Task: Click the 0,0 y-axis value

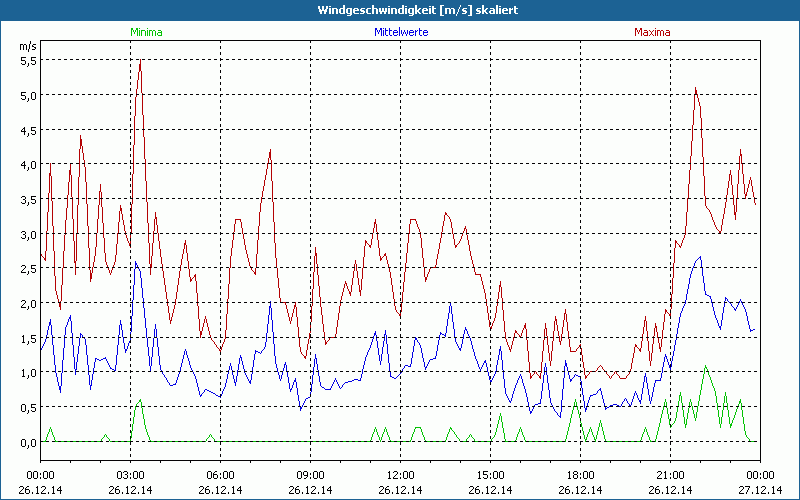Action: point(29,442)
